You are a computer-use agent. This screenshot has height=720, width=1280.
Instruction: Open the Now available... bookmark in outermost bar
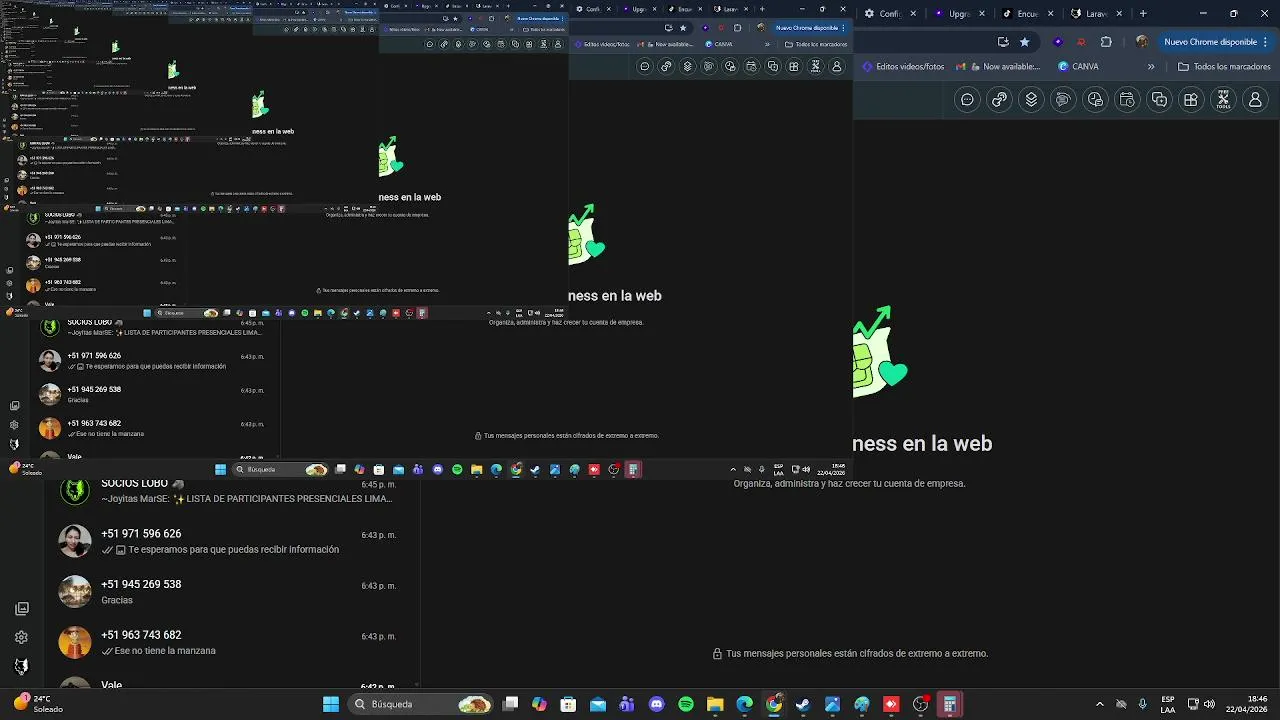coord(998,67)
